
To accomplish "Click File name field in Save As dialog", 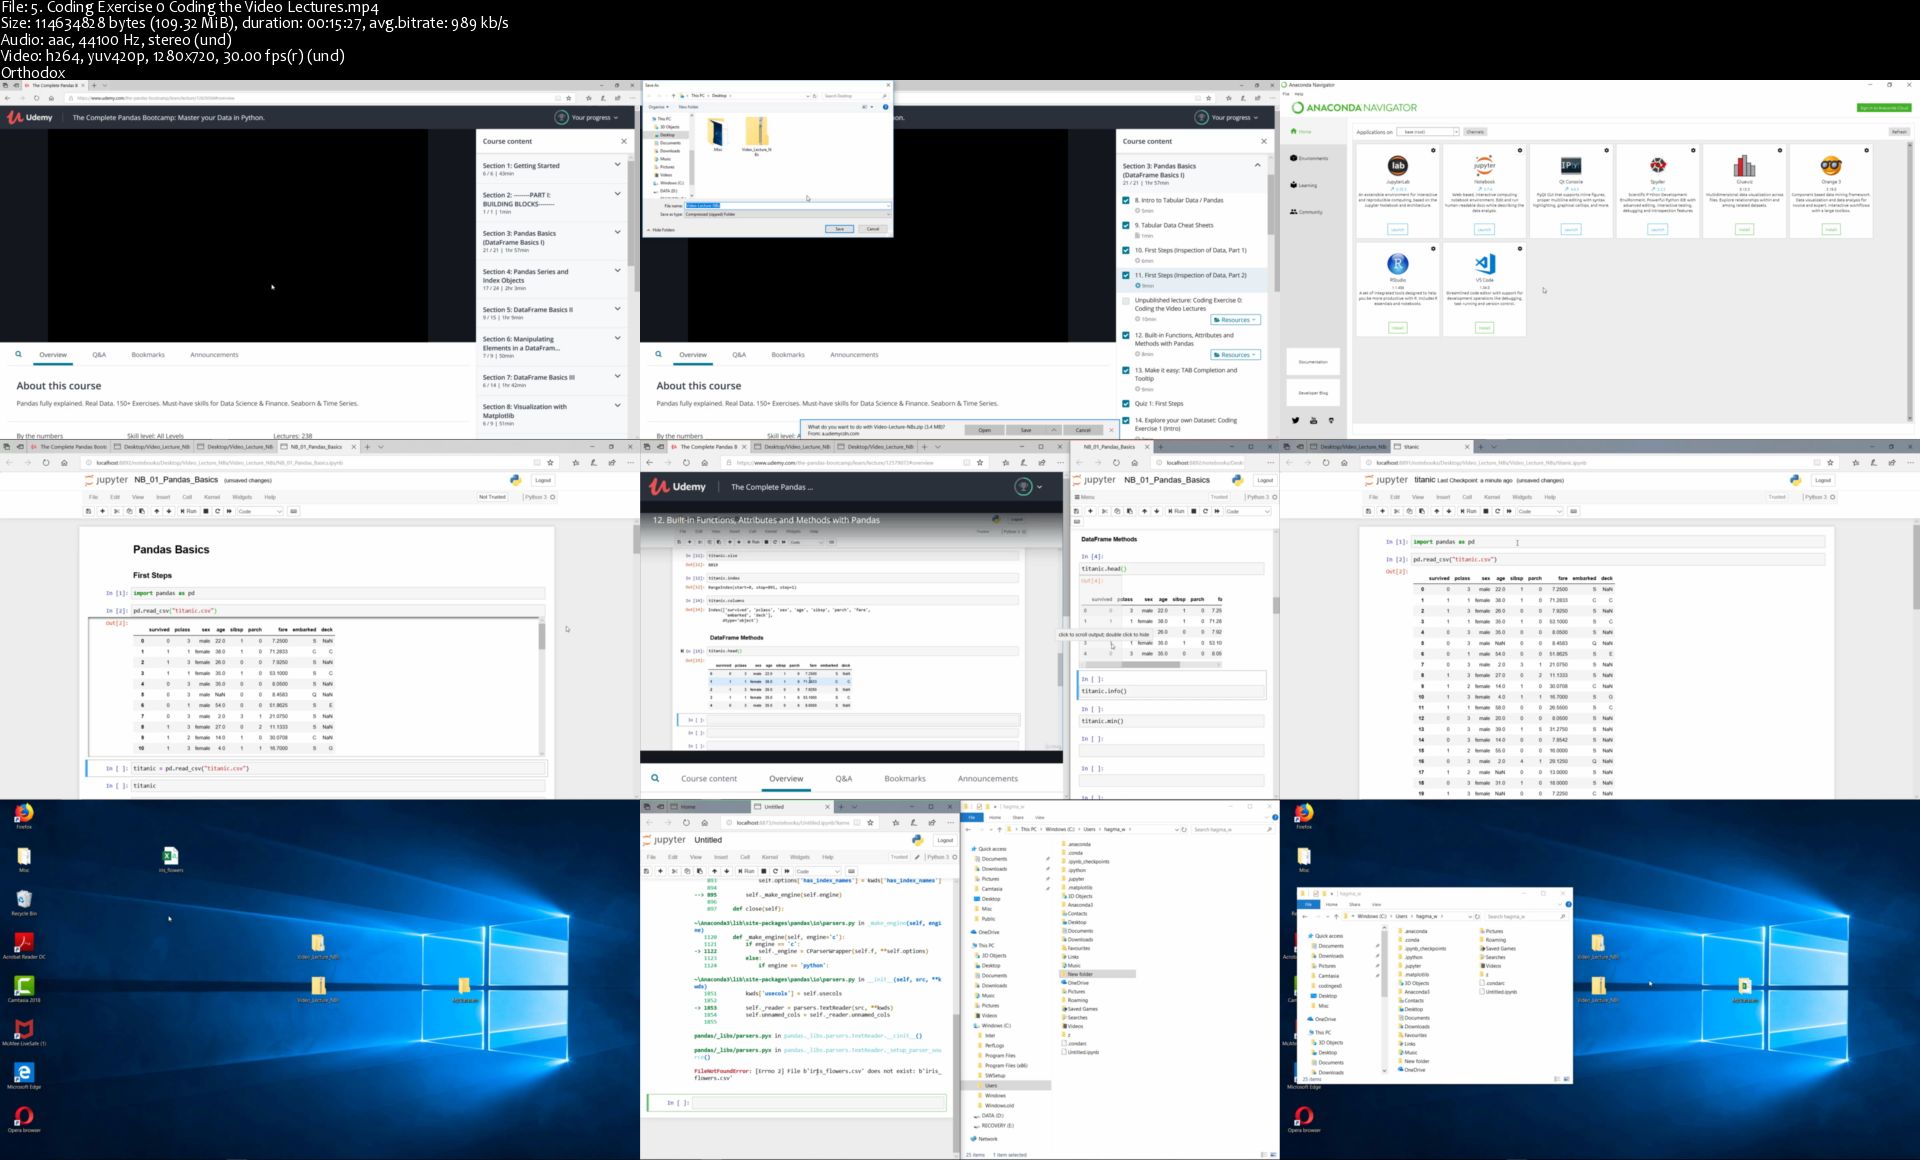I will tap(787, 206).
